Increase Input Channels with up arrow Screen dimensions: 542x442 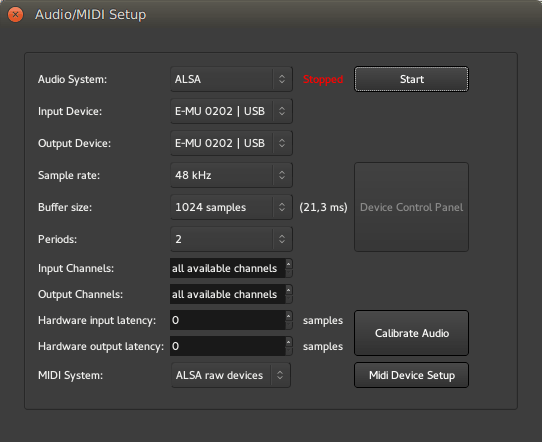point(289,264)
